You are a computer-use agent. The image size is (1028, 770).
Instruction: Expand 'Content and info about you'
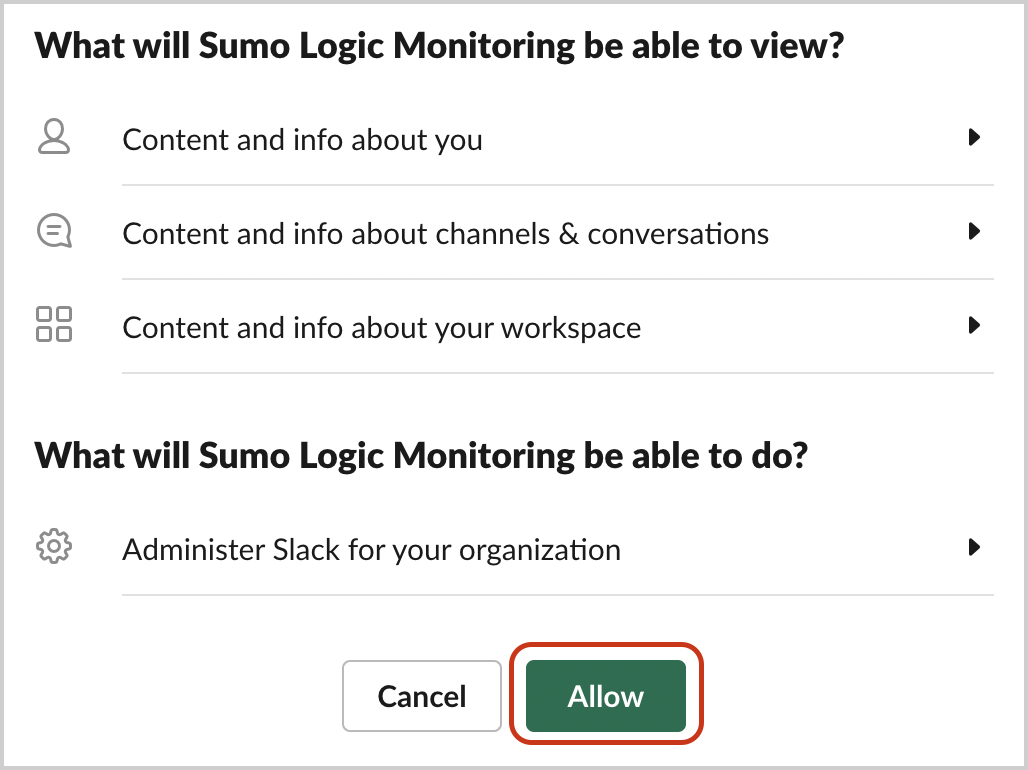[x=974, y=137]
